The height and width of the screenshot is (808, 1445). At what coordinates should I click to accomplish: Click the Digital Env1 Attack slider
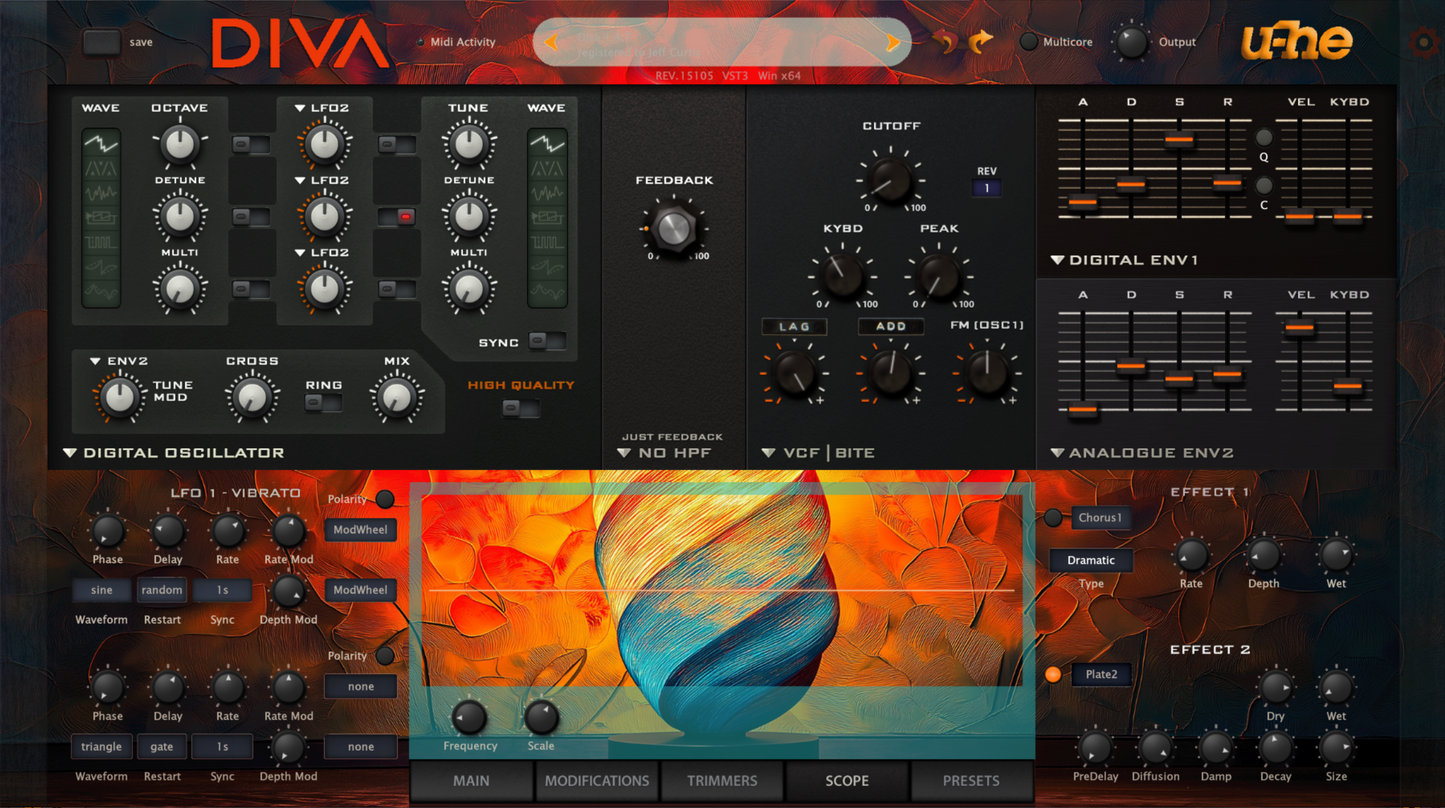click(x=1083, y=202)
